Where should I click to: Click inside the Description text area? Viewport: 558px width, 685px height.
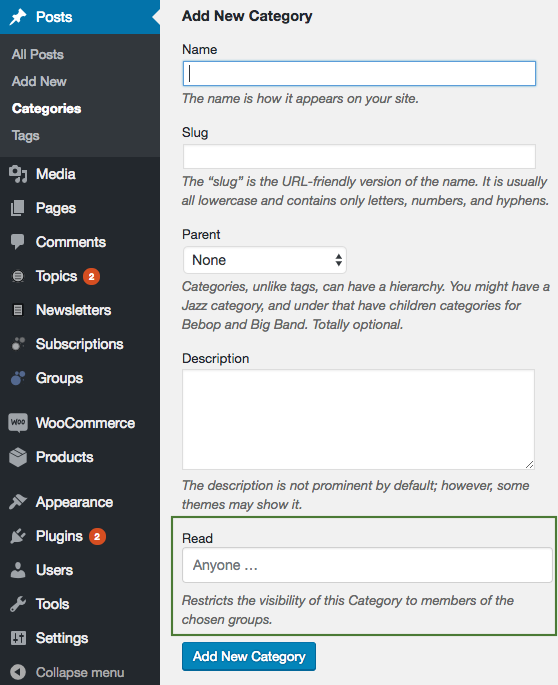358,419
